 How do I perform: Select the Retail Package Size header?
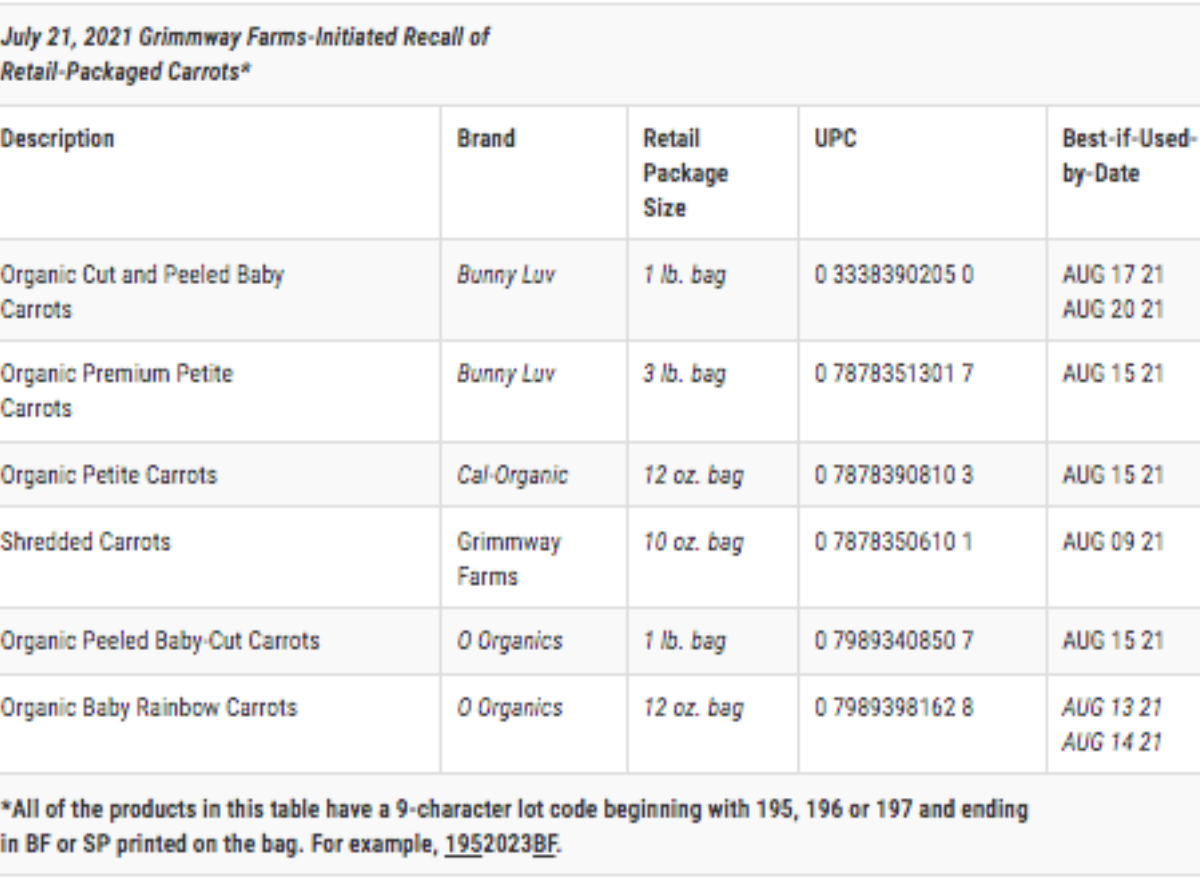(x=685, y=173)
